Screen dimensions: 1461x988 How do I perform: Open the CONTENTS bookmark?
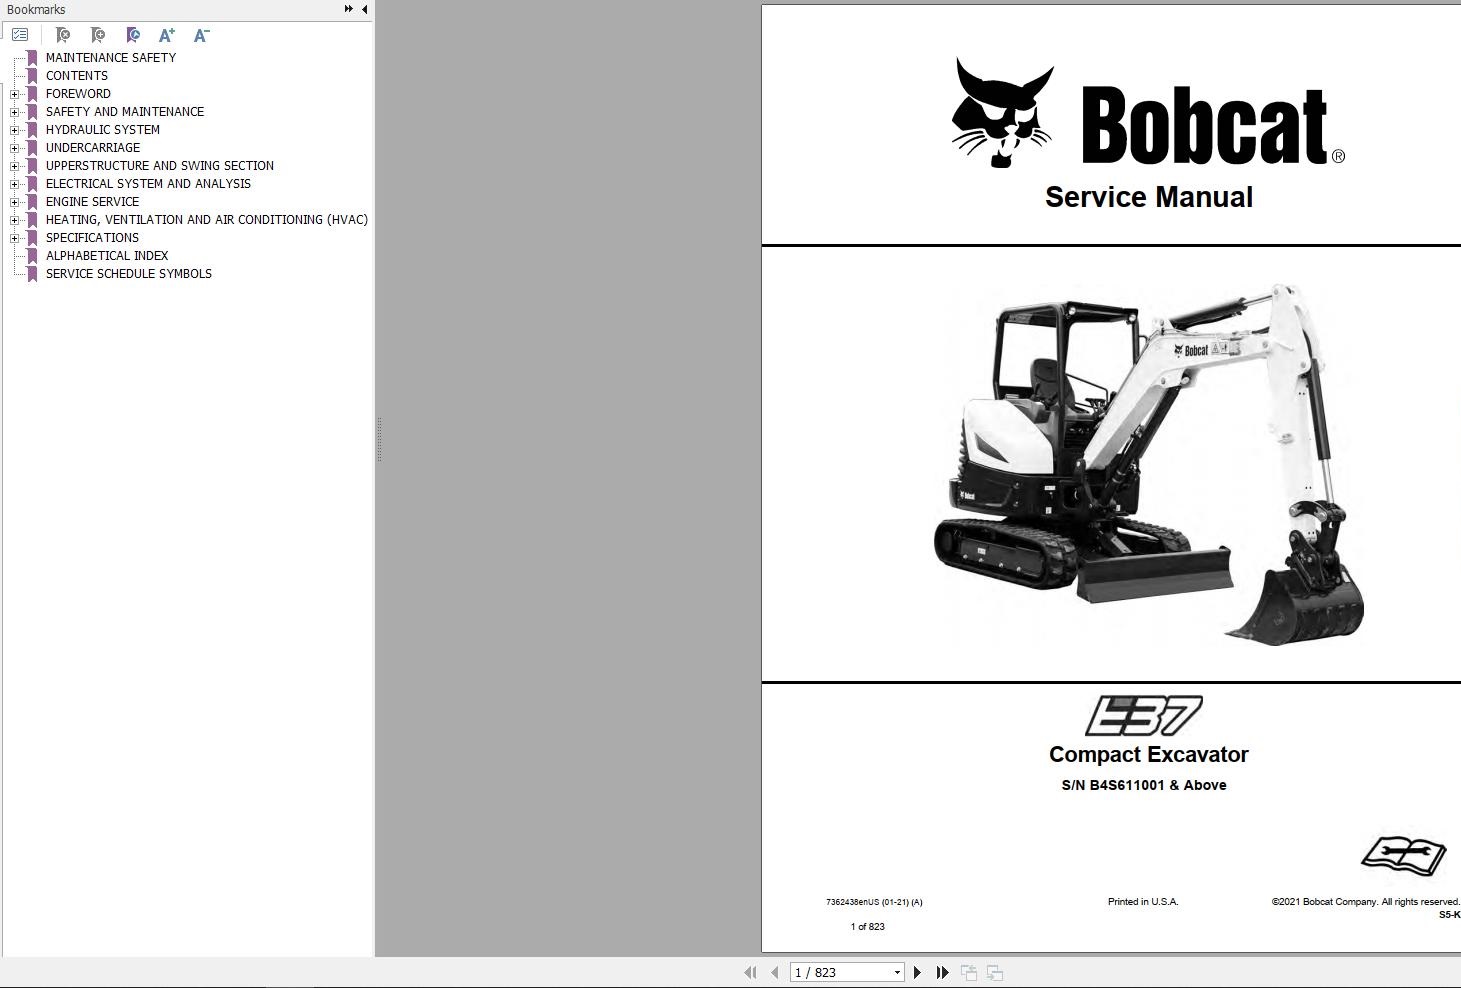pyautogui.click(x=76, y=76)
